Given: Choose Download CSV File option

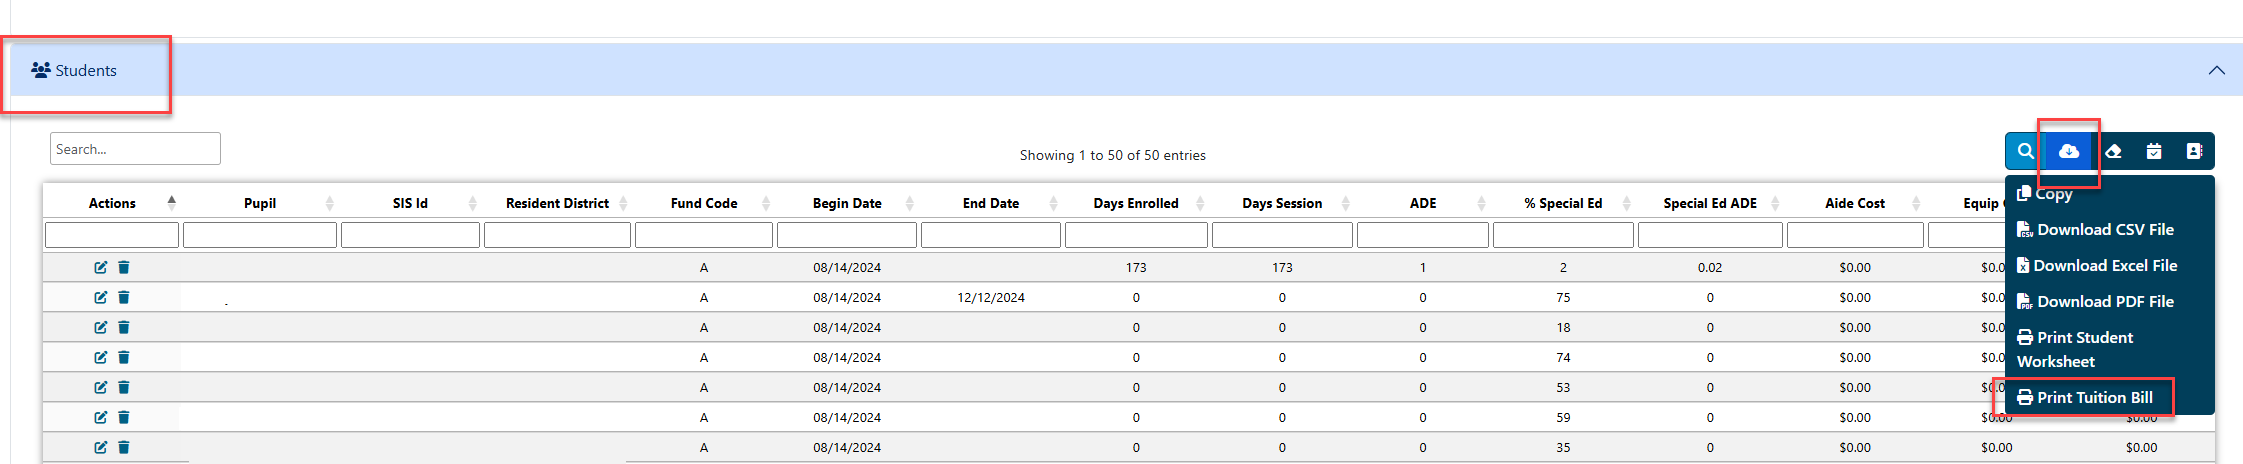Looking at the screenshot, I should pyautogui.click(x=2095, y=230).
